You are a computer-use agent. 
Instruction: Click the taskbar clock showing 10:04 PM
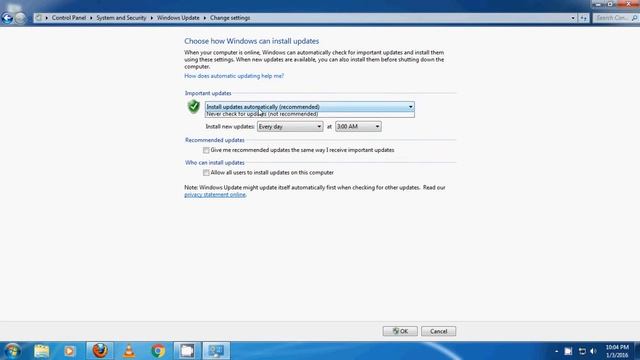[617, 351]
